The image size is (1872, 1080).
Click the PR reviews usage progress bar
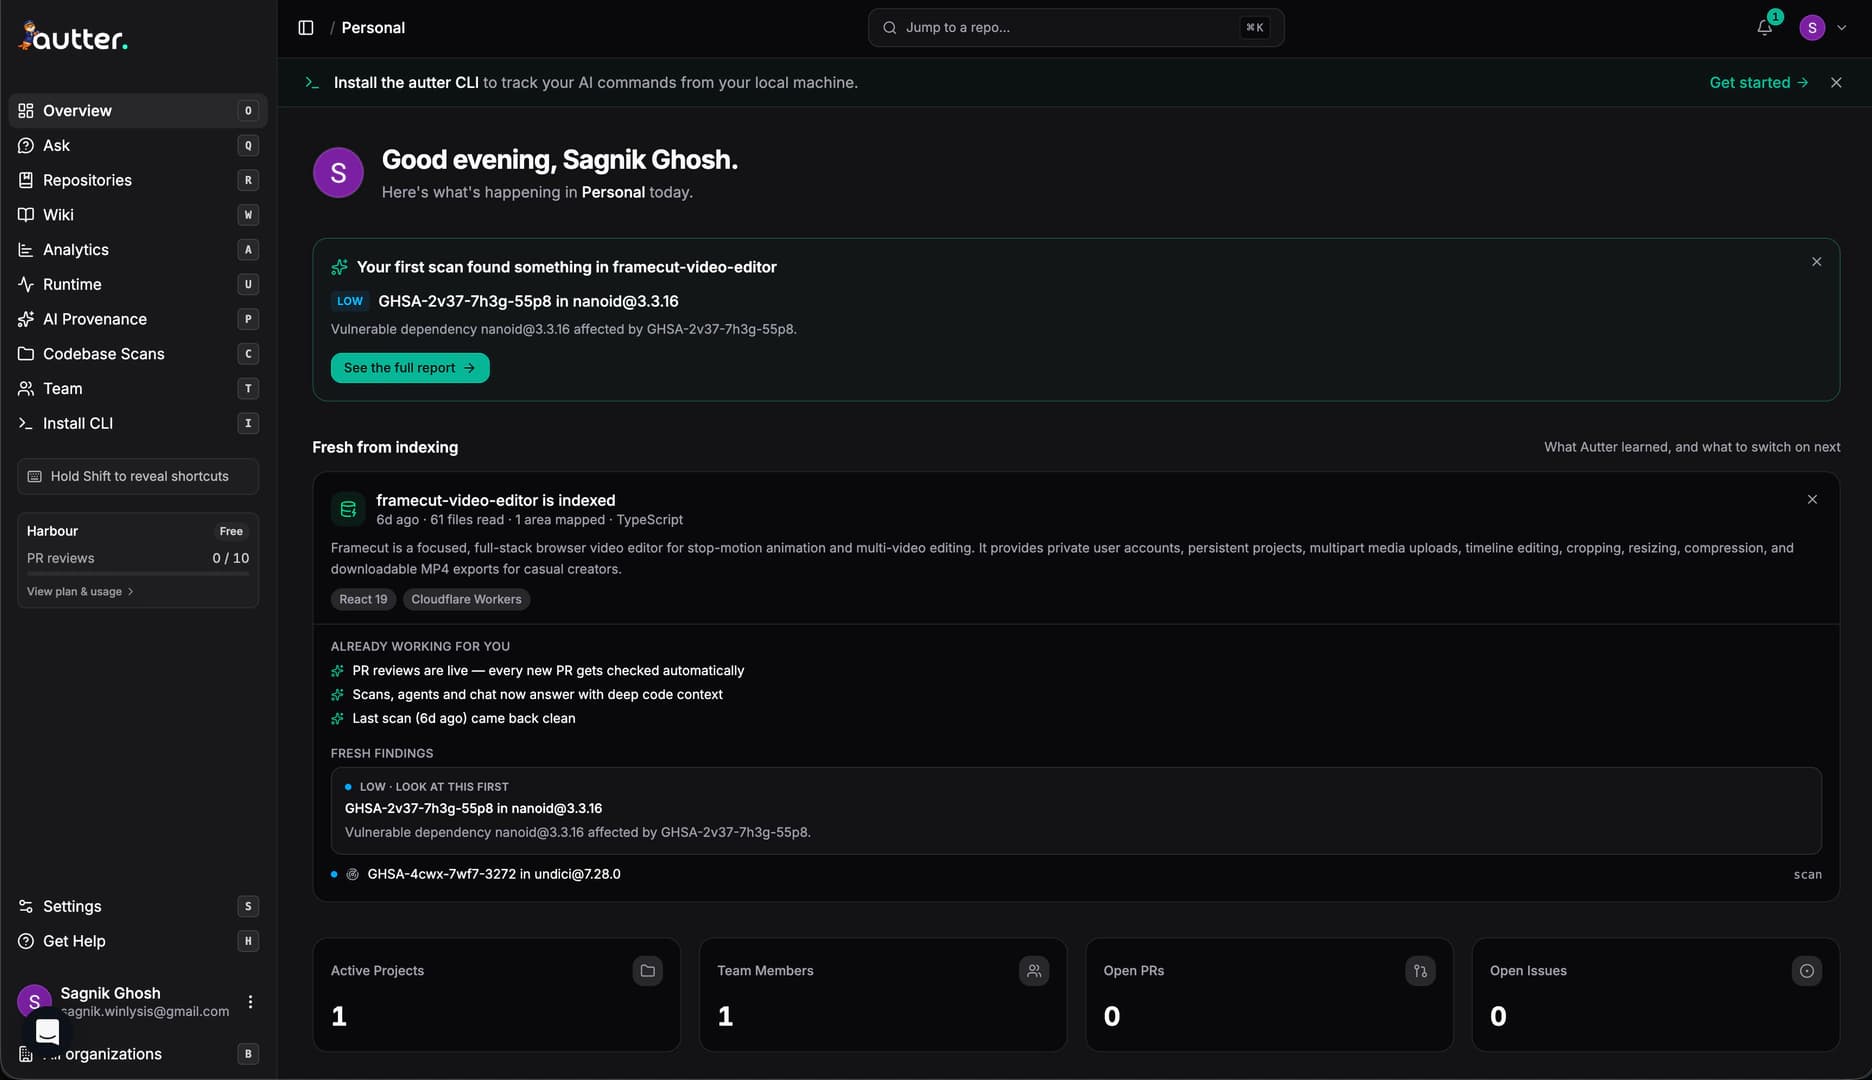(x=138, y=574)
